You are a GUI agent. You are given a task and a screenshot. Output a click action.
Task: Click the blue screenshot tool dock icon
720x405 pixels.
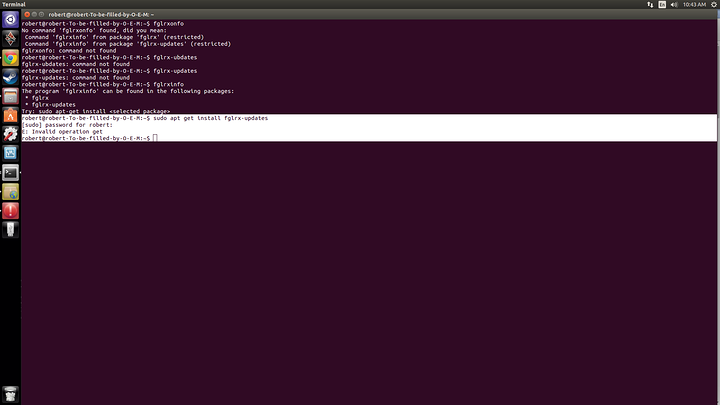pos(10,153)
